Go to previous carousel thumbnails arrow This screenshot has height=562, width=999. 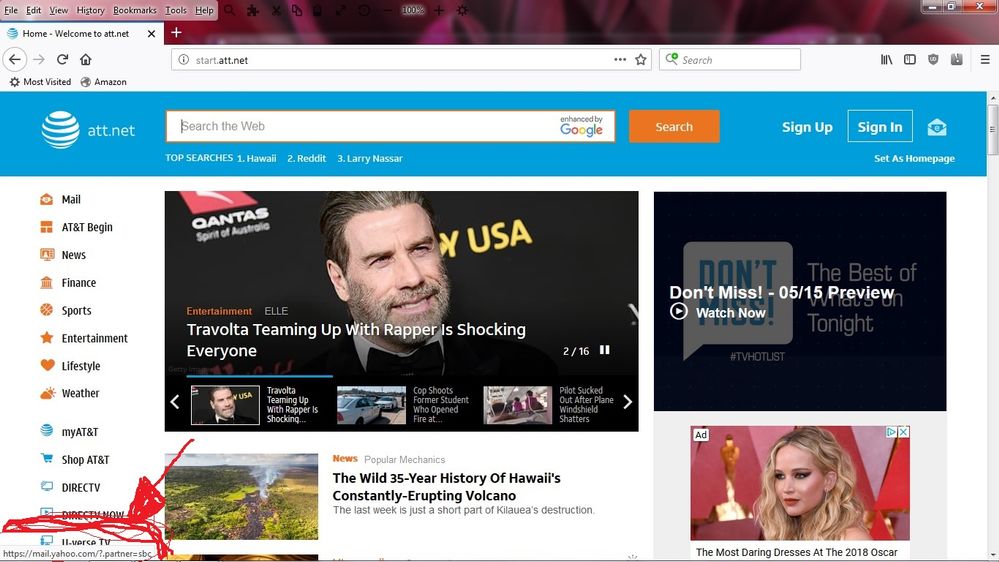[x=175, y=401]
